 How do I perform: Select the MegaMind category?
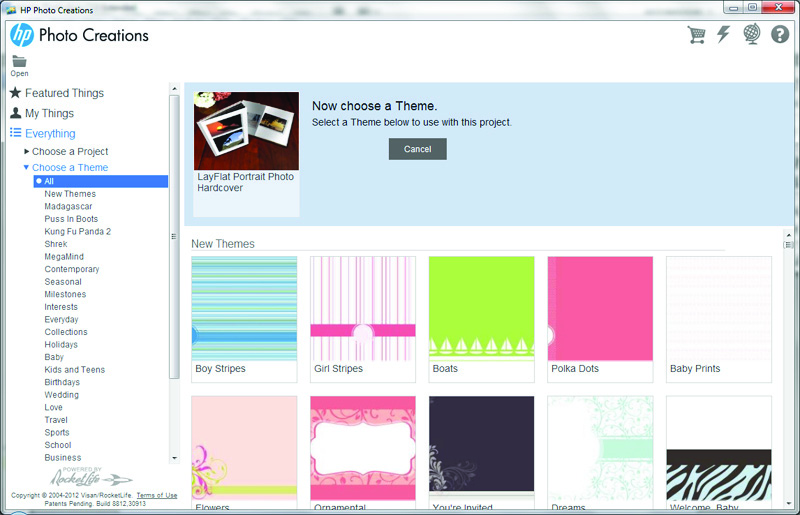64,256
